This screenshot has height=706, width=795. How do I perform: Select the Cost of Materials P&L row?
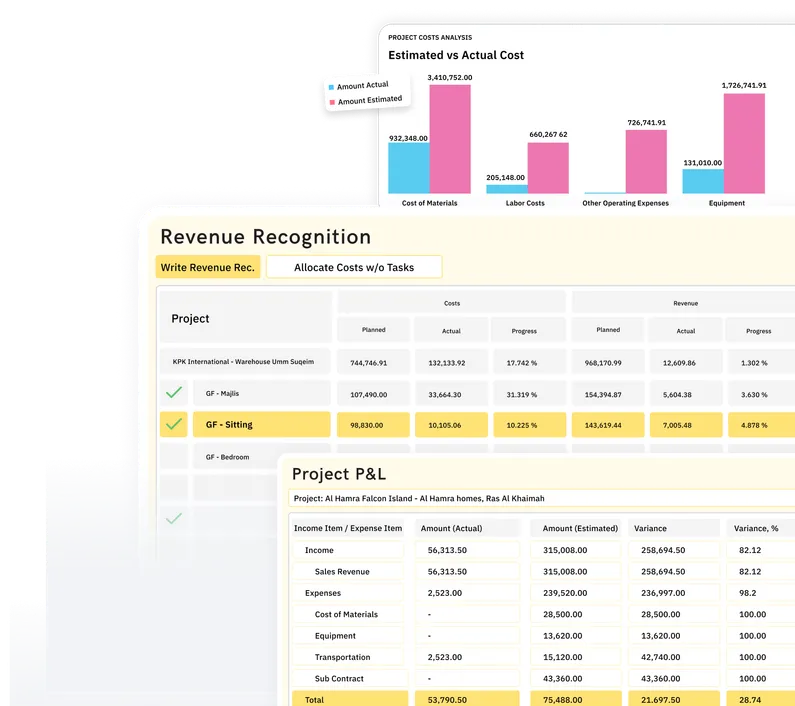(x=348, y=614)
